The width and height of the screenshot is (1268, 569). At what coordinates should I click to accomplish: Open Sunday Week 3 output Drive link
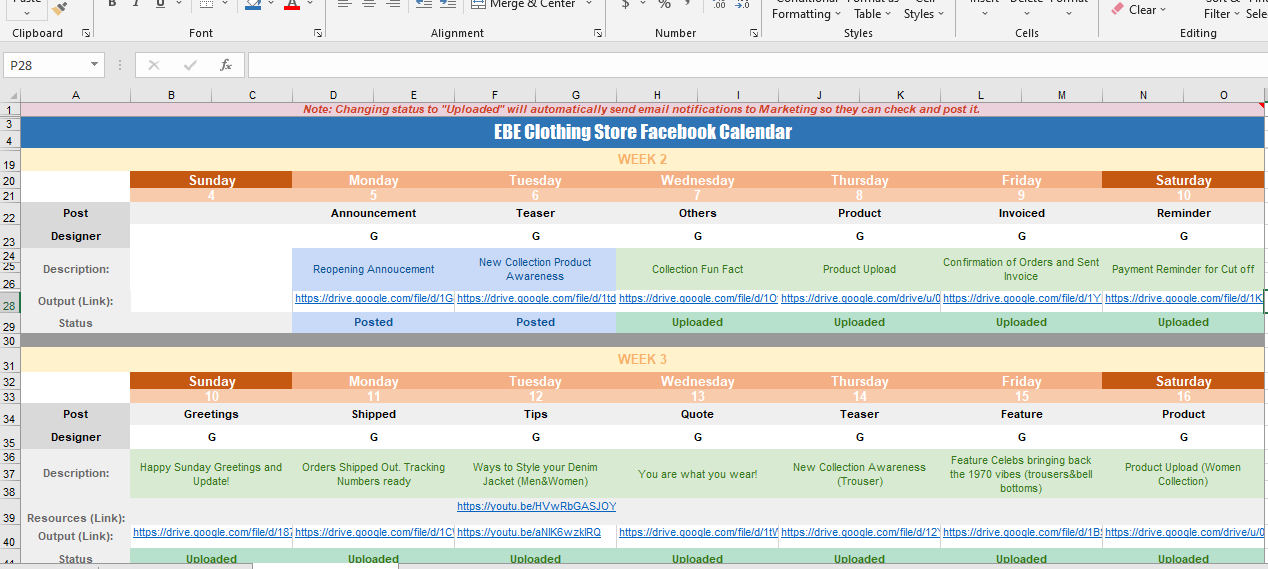(x=212, y=532)
